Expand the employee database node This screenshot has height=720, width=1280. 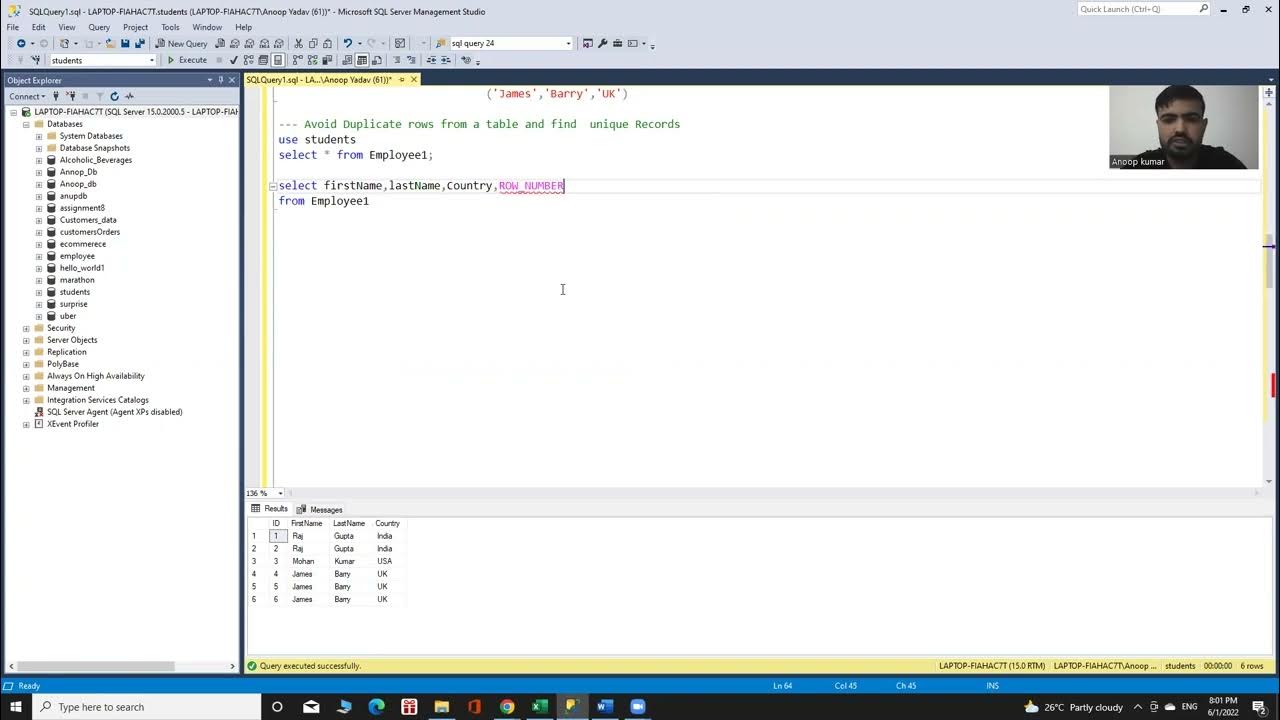pyautogui.click(x=39, y=256)
